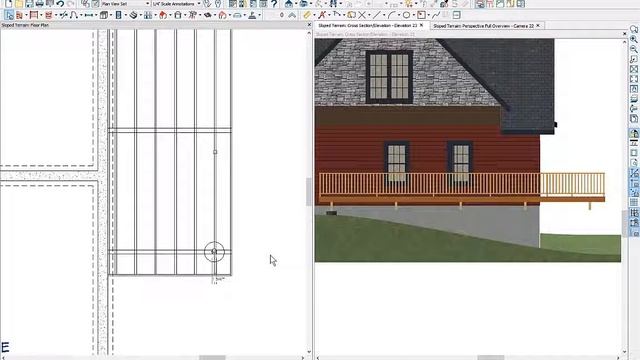Click the elevation view horizontal scrollbar thumb

[x=491, y=358]
